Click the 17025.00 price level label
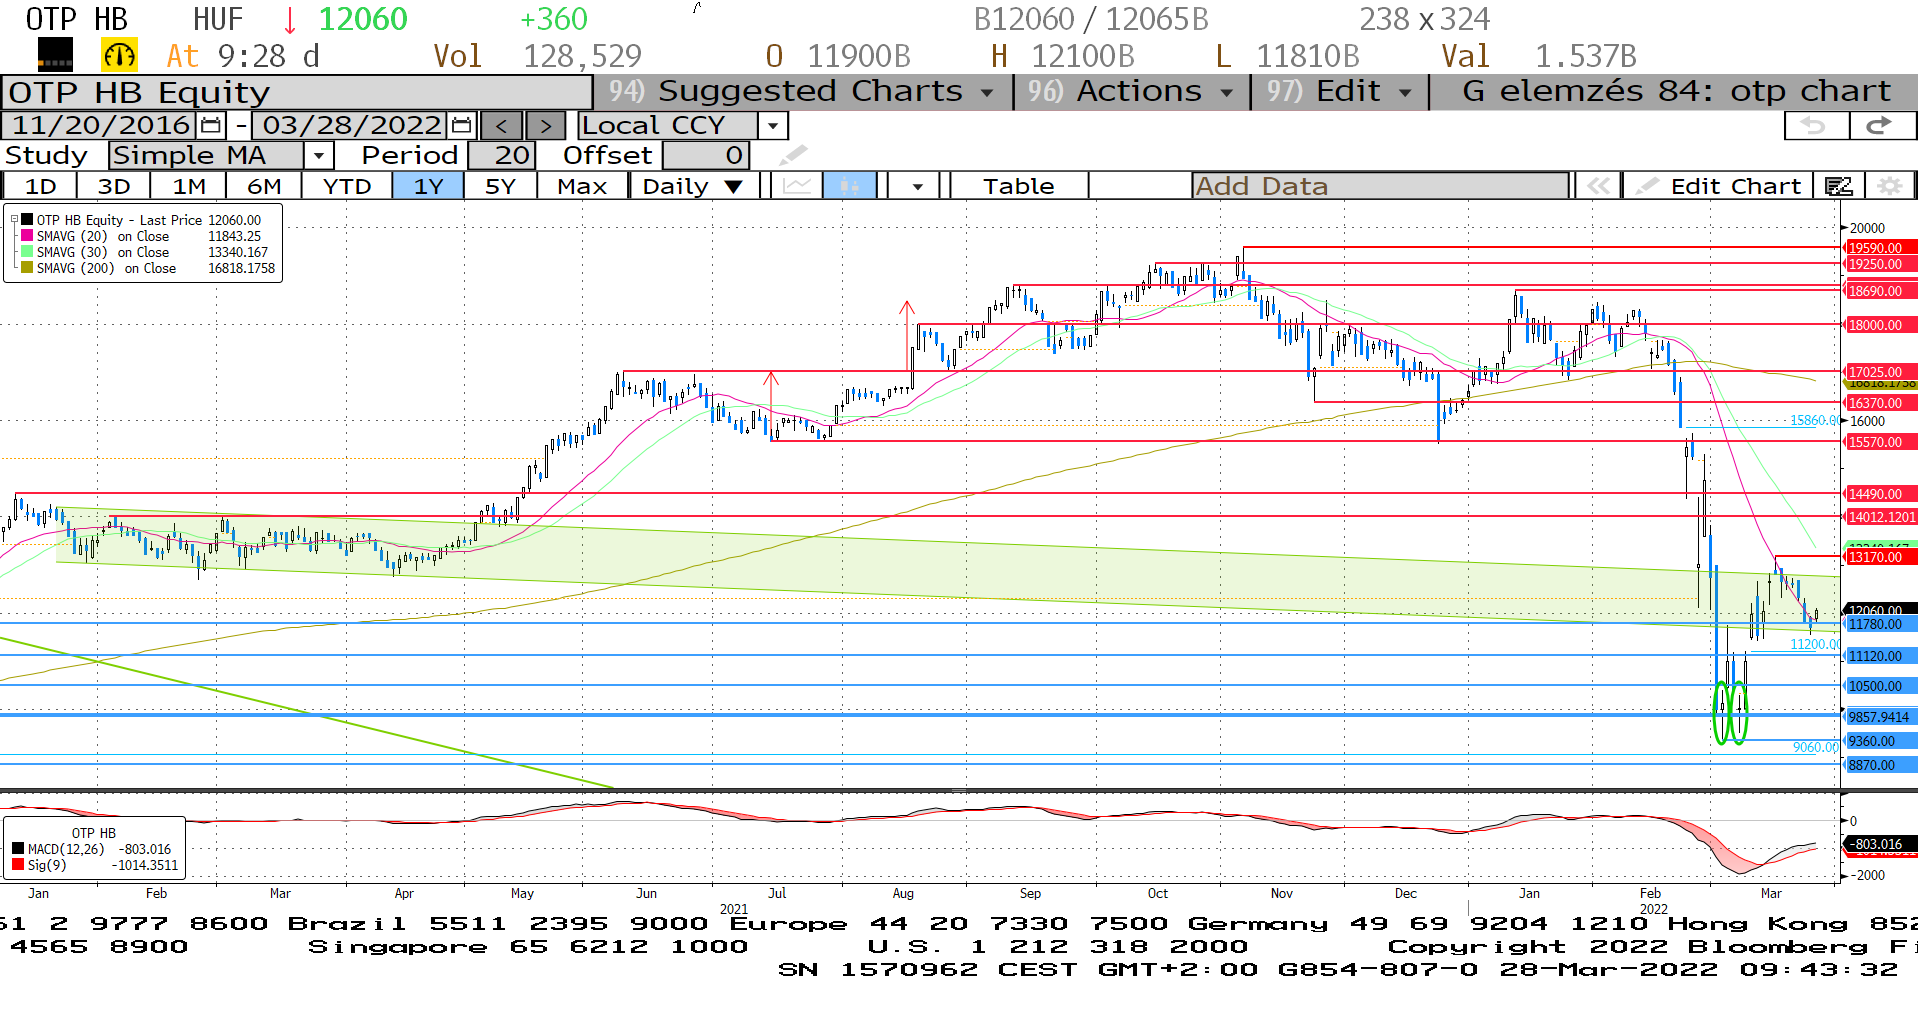This screenshot has height=1025, width=1918. coord(1880,372)
